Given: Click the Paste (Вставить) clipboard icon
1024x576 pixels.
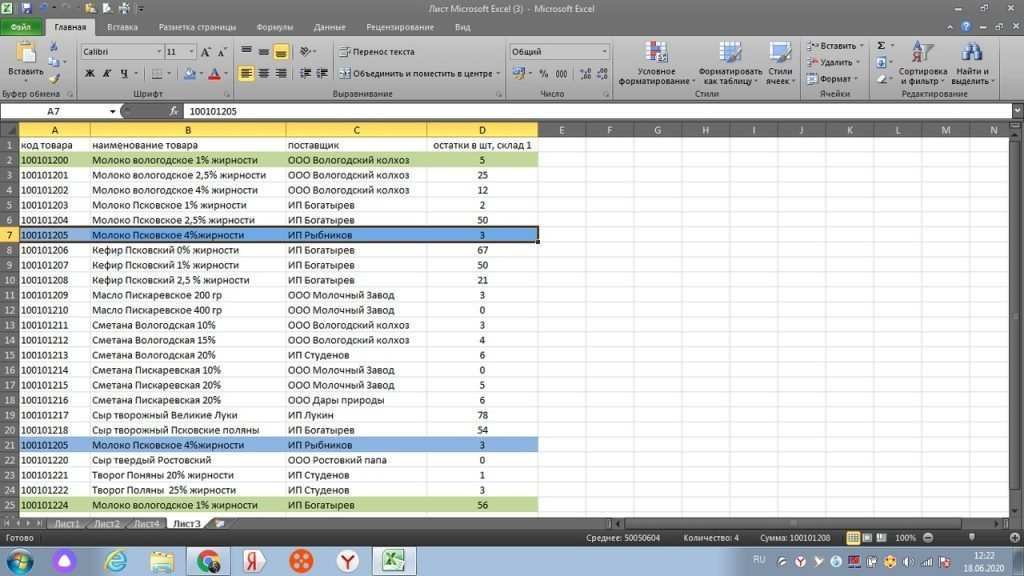Looking at the screenshot, I should point(25,54).
